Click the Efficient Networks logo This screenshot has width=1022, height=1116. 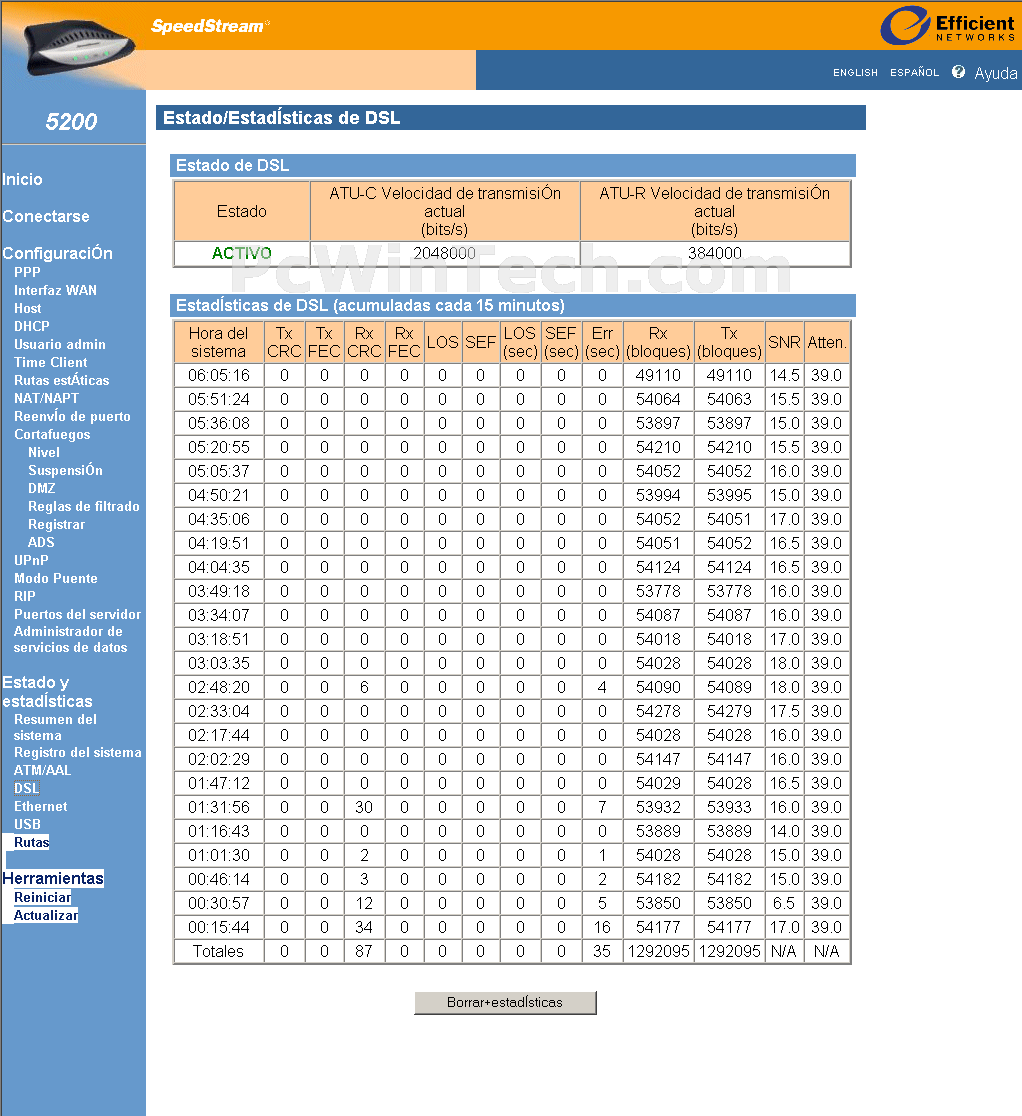click(948, 26)
